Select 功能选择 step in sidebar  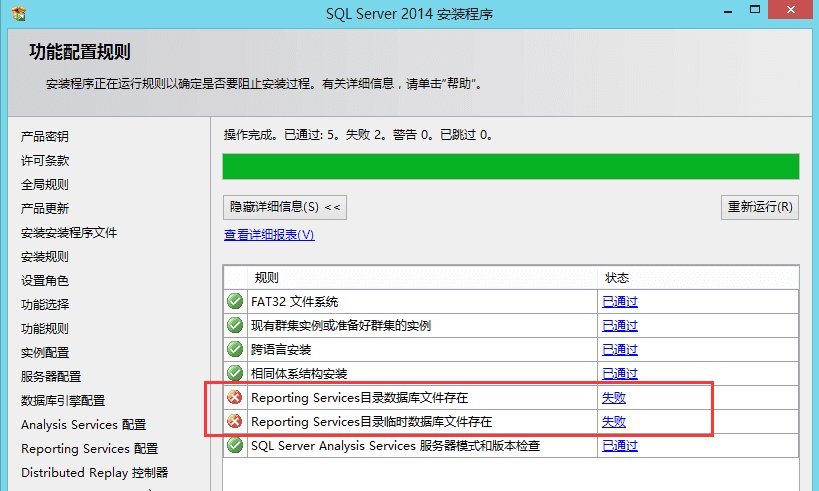[x=45, y=305]
